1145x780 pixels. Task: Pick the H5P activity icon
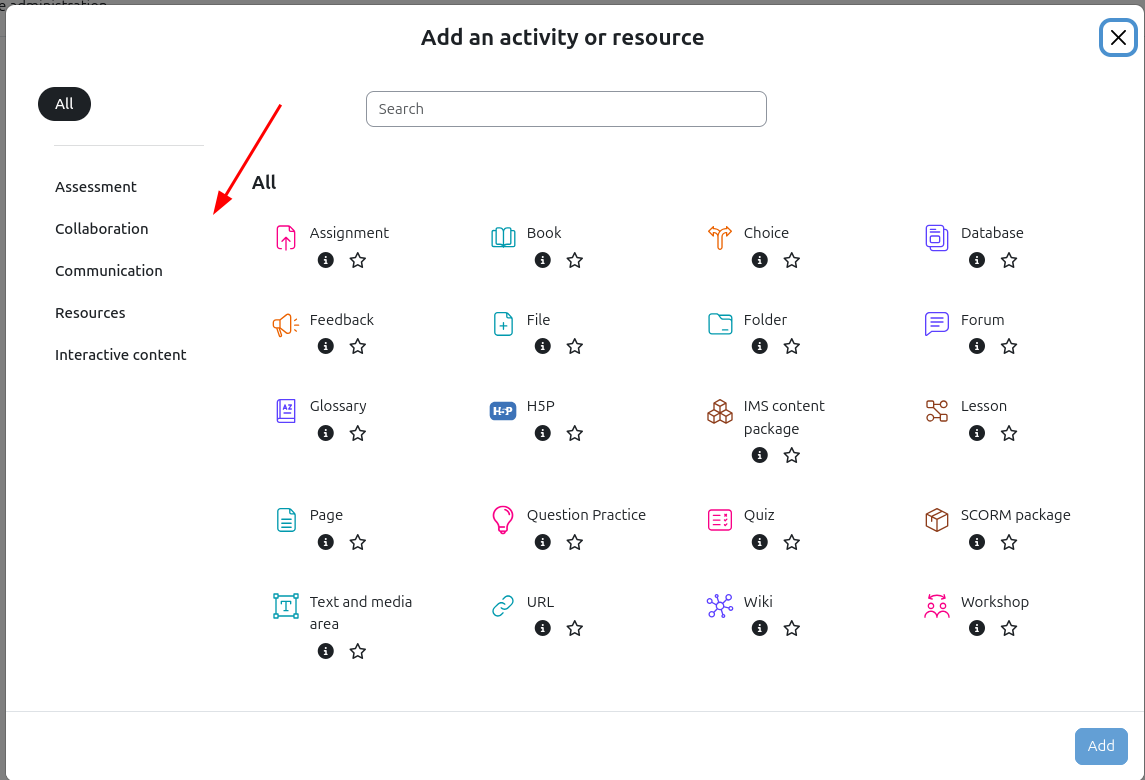(503, 411)
